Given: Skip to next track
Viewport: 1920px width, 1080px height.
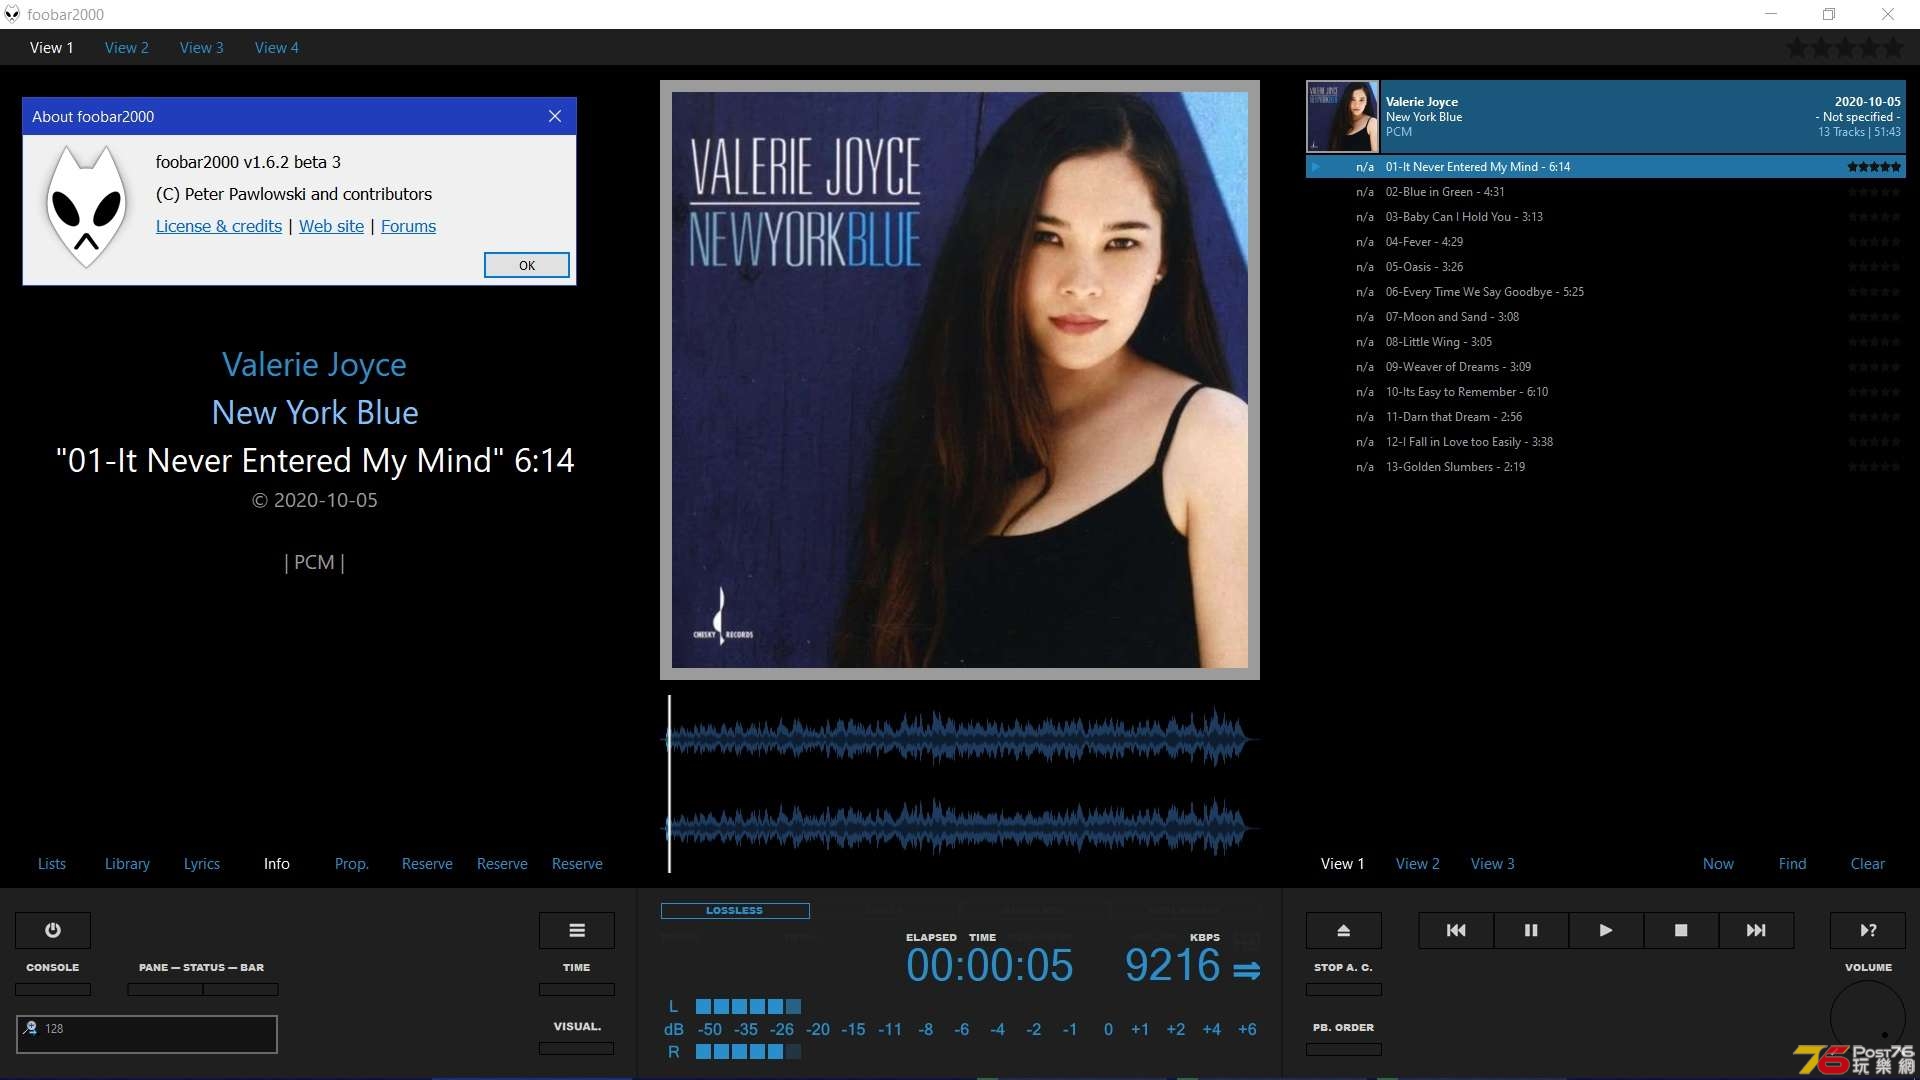Looking at the screenshot, I should pos(1756,930).
